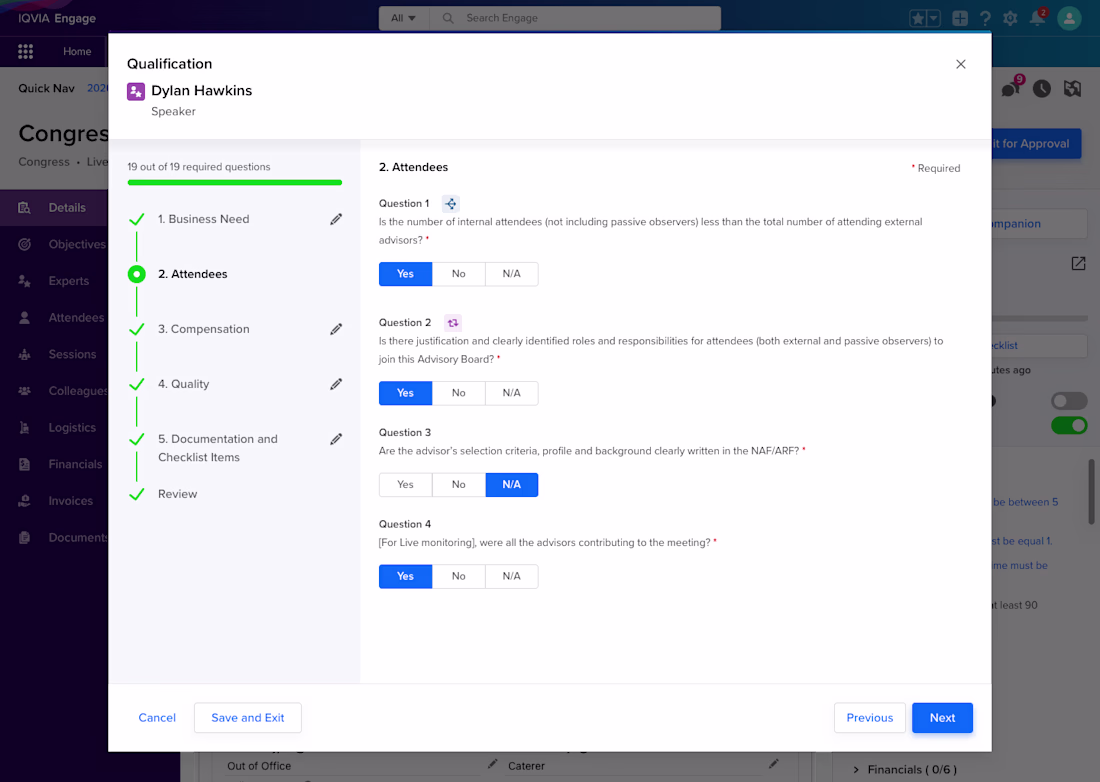
Task: Click the global add plus icon
Action: coord(960,18)
